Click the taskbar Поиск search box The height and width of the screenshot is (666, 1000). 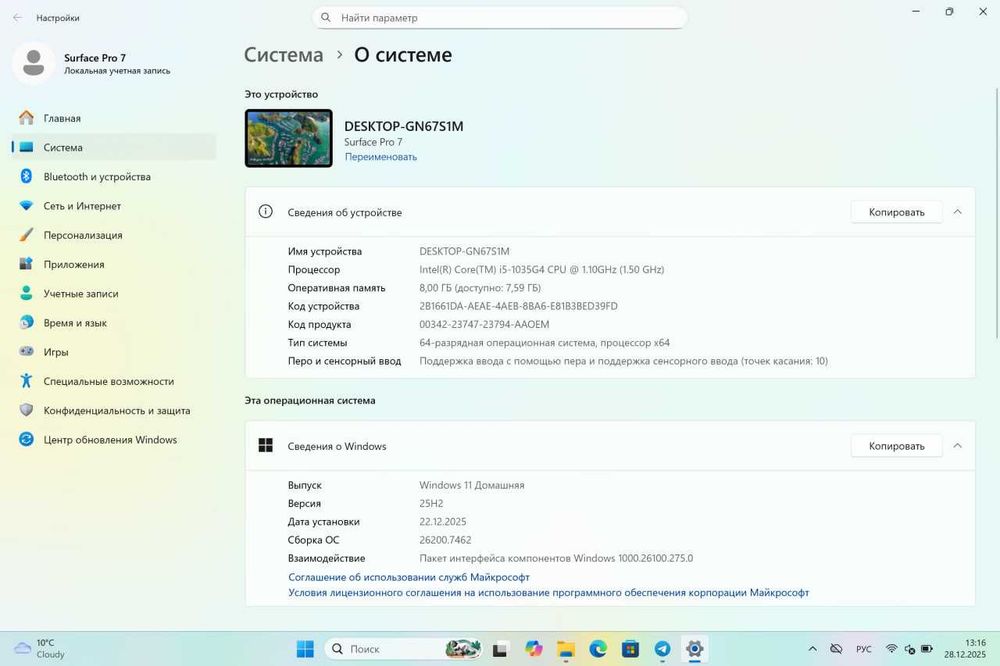click(x=404, y=649)
